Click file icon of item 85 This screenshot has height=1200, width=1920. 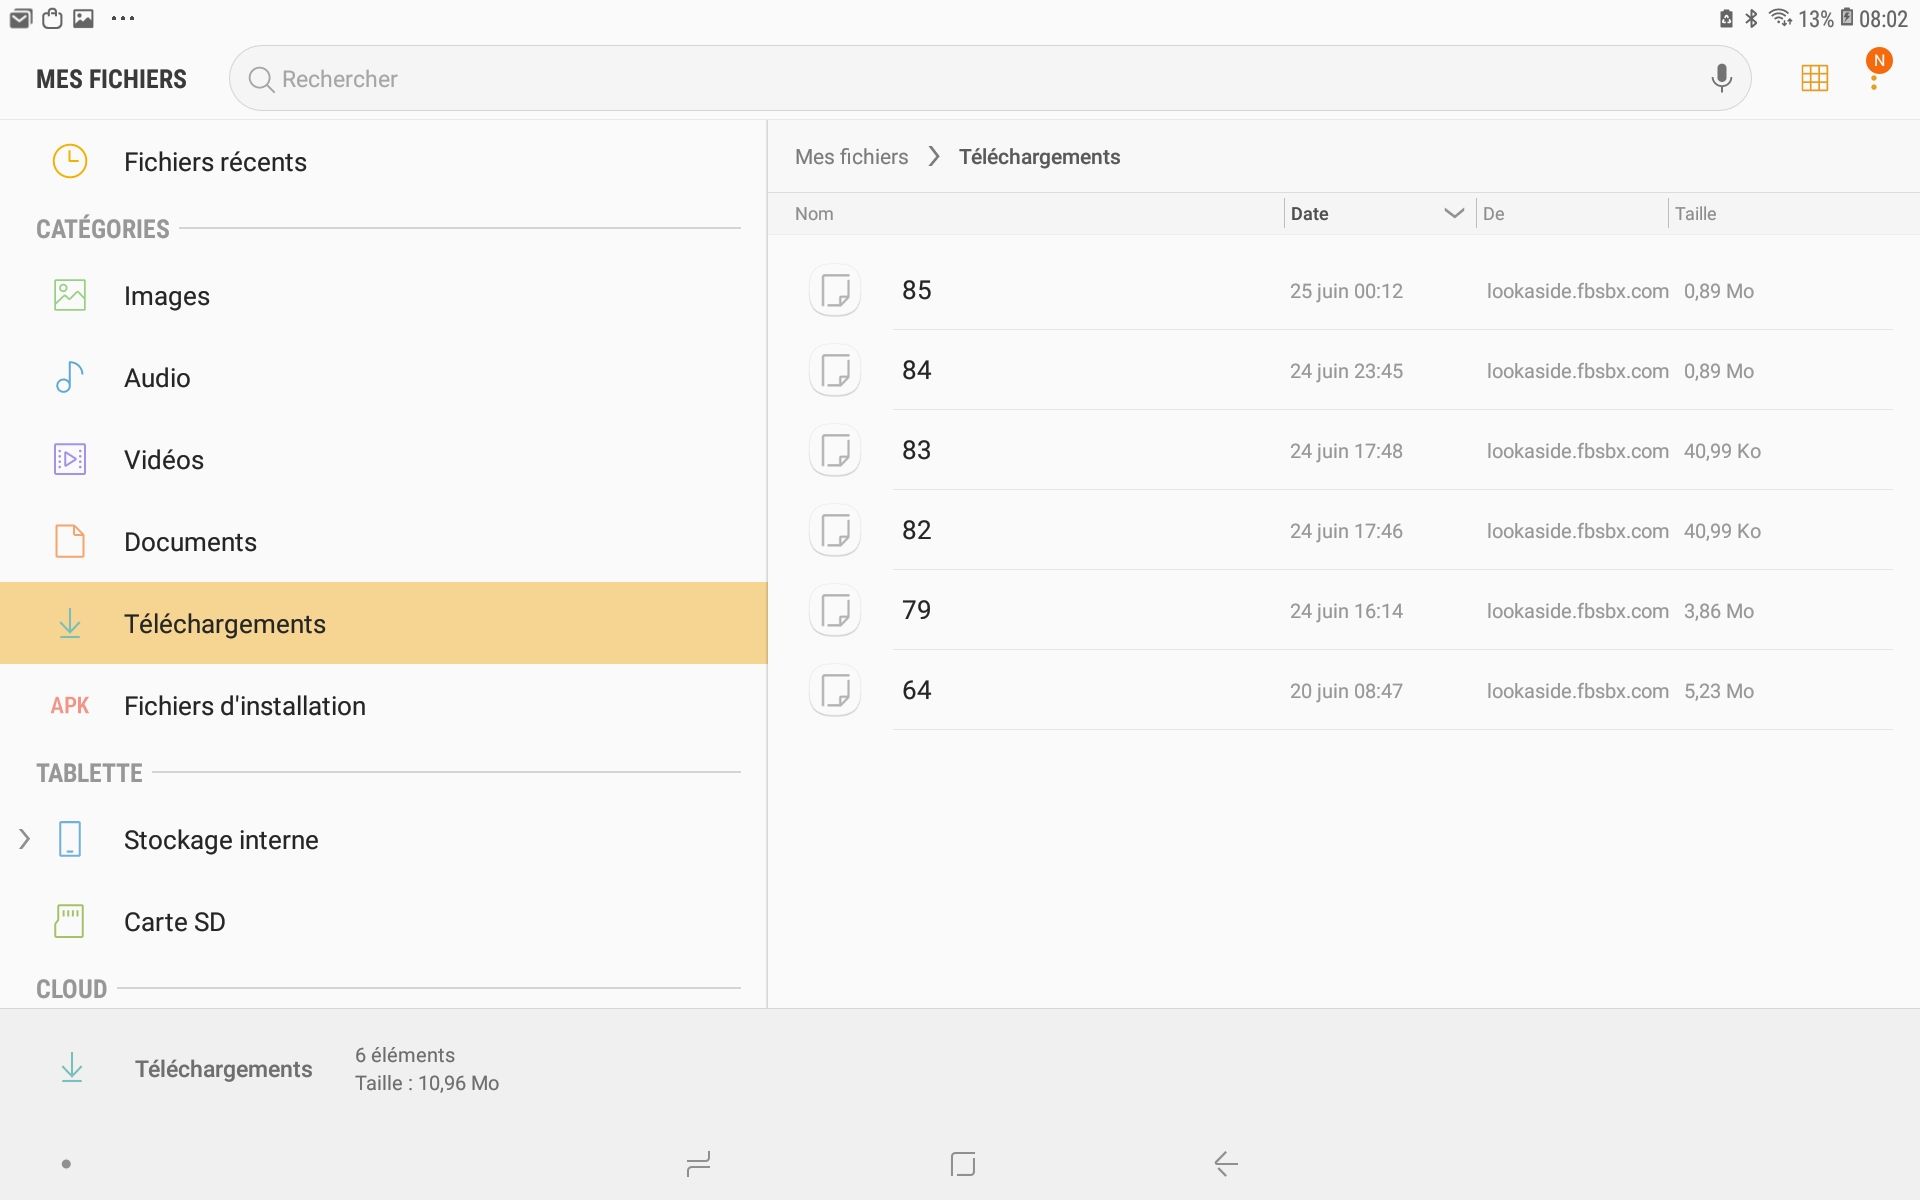pyautogui.click(x=835, y=290)
